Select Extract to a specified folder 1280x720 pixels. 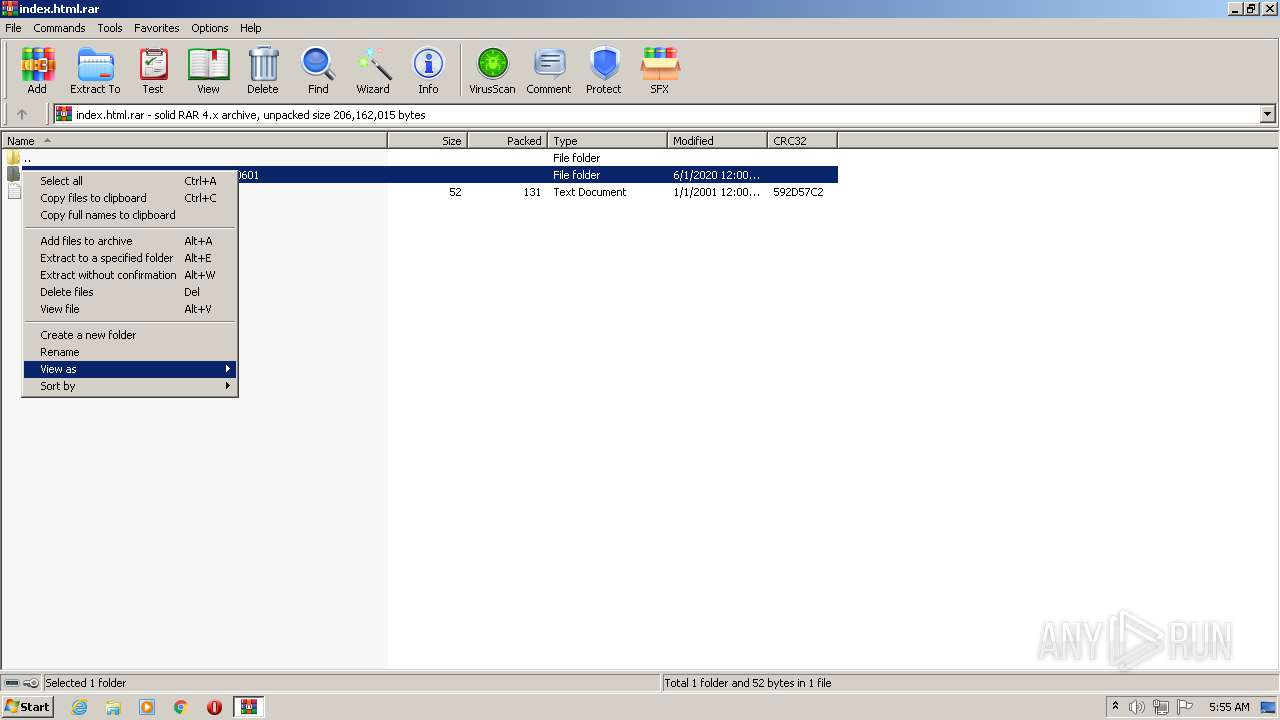pyautogui.click(x=130, y=258)
